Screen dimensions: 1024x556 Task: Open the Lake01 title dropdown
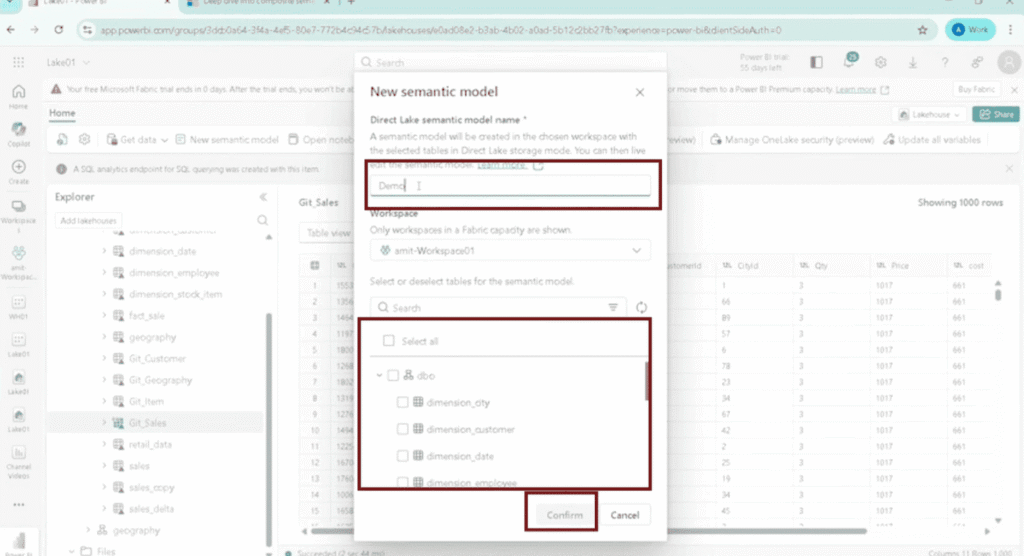(68, 62)
